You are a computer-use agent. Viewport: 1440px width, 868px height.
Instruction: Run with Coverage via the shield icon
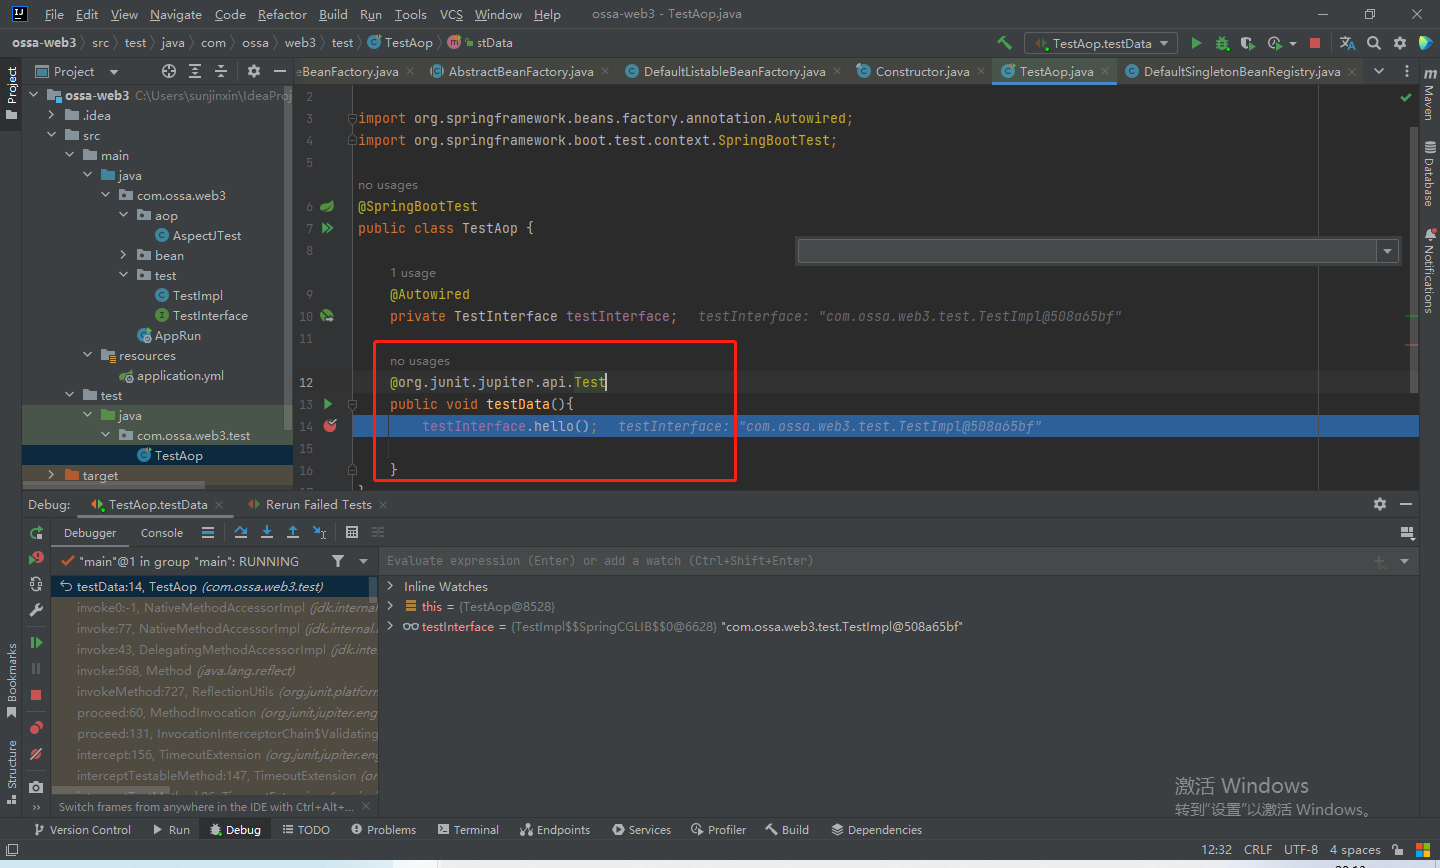click(x=1247, y=43)
